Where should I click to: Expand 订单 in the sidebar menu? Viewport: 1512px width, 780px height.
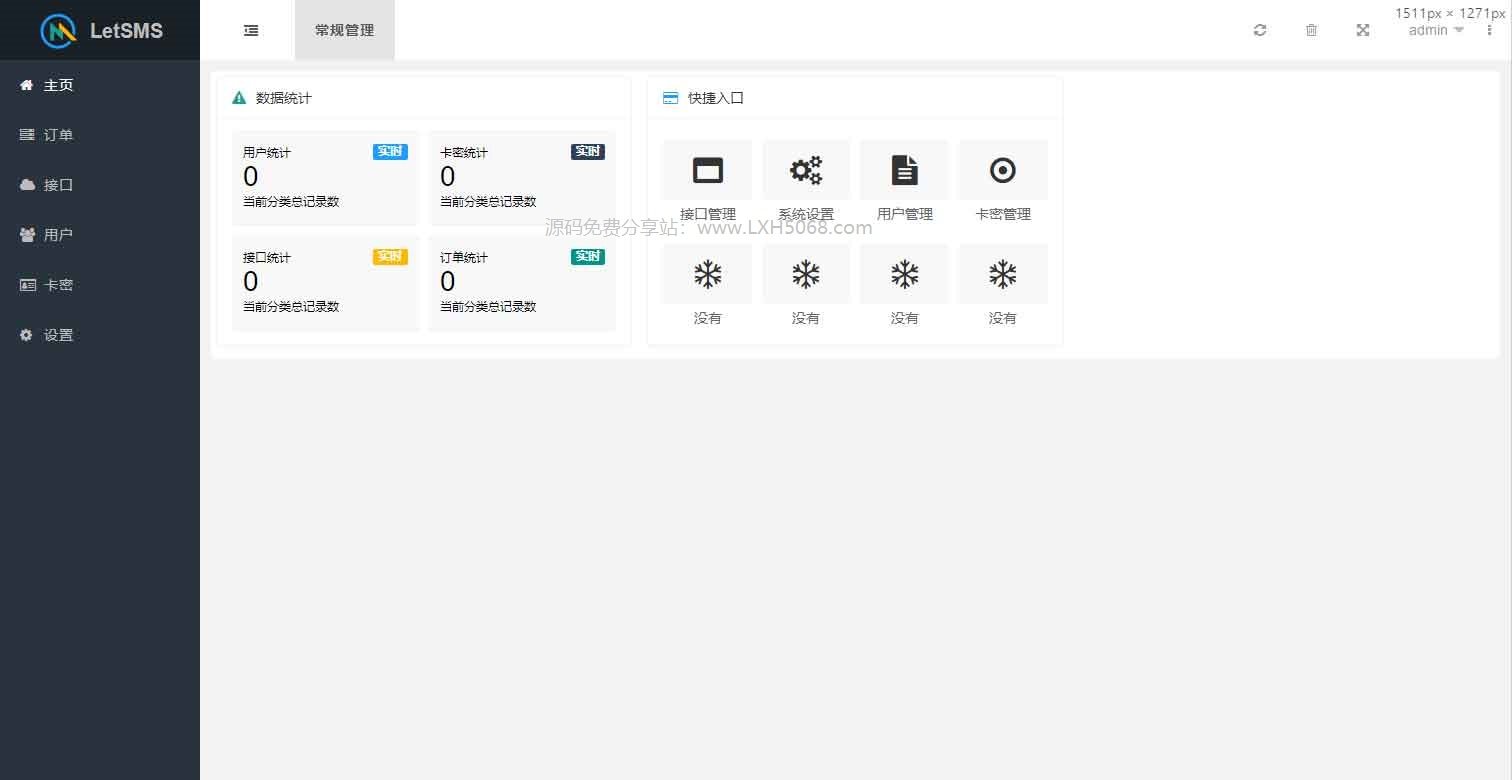[x=58, y=135]
